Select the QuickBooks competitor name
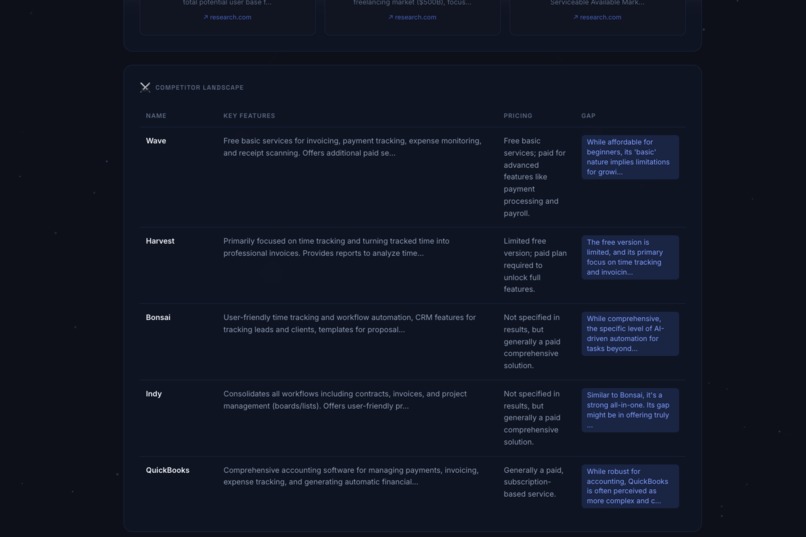The image size is (806, 537). 168,470
